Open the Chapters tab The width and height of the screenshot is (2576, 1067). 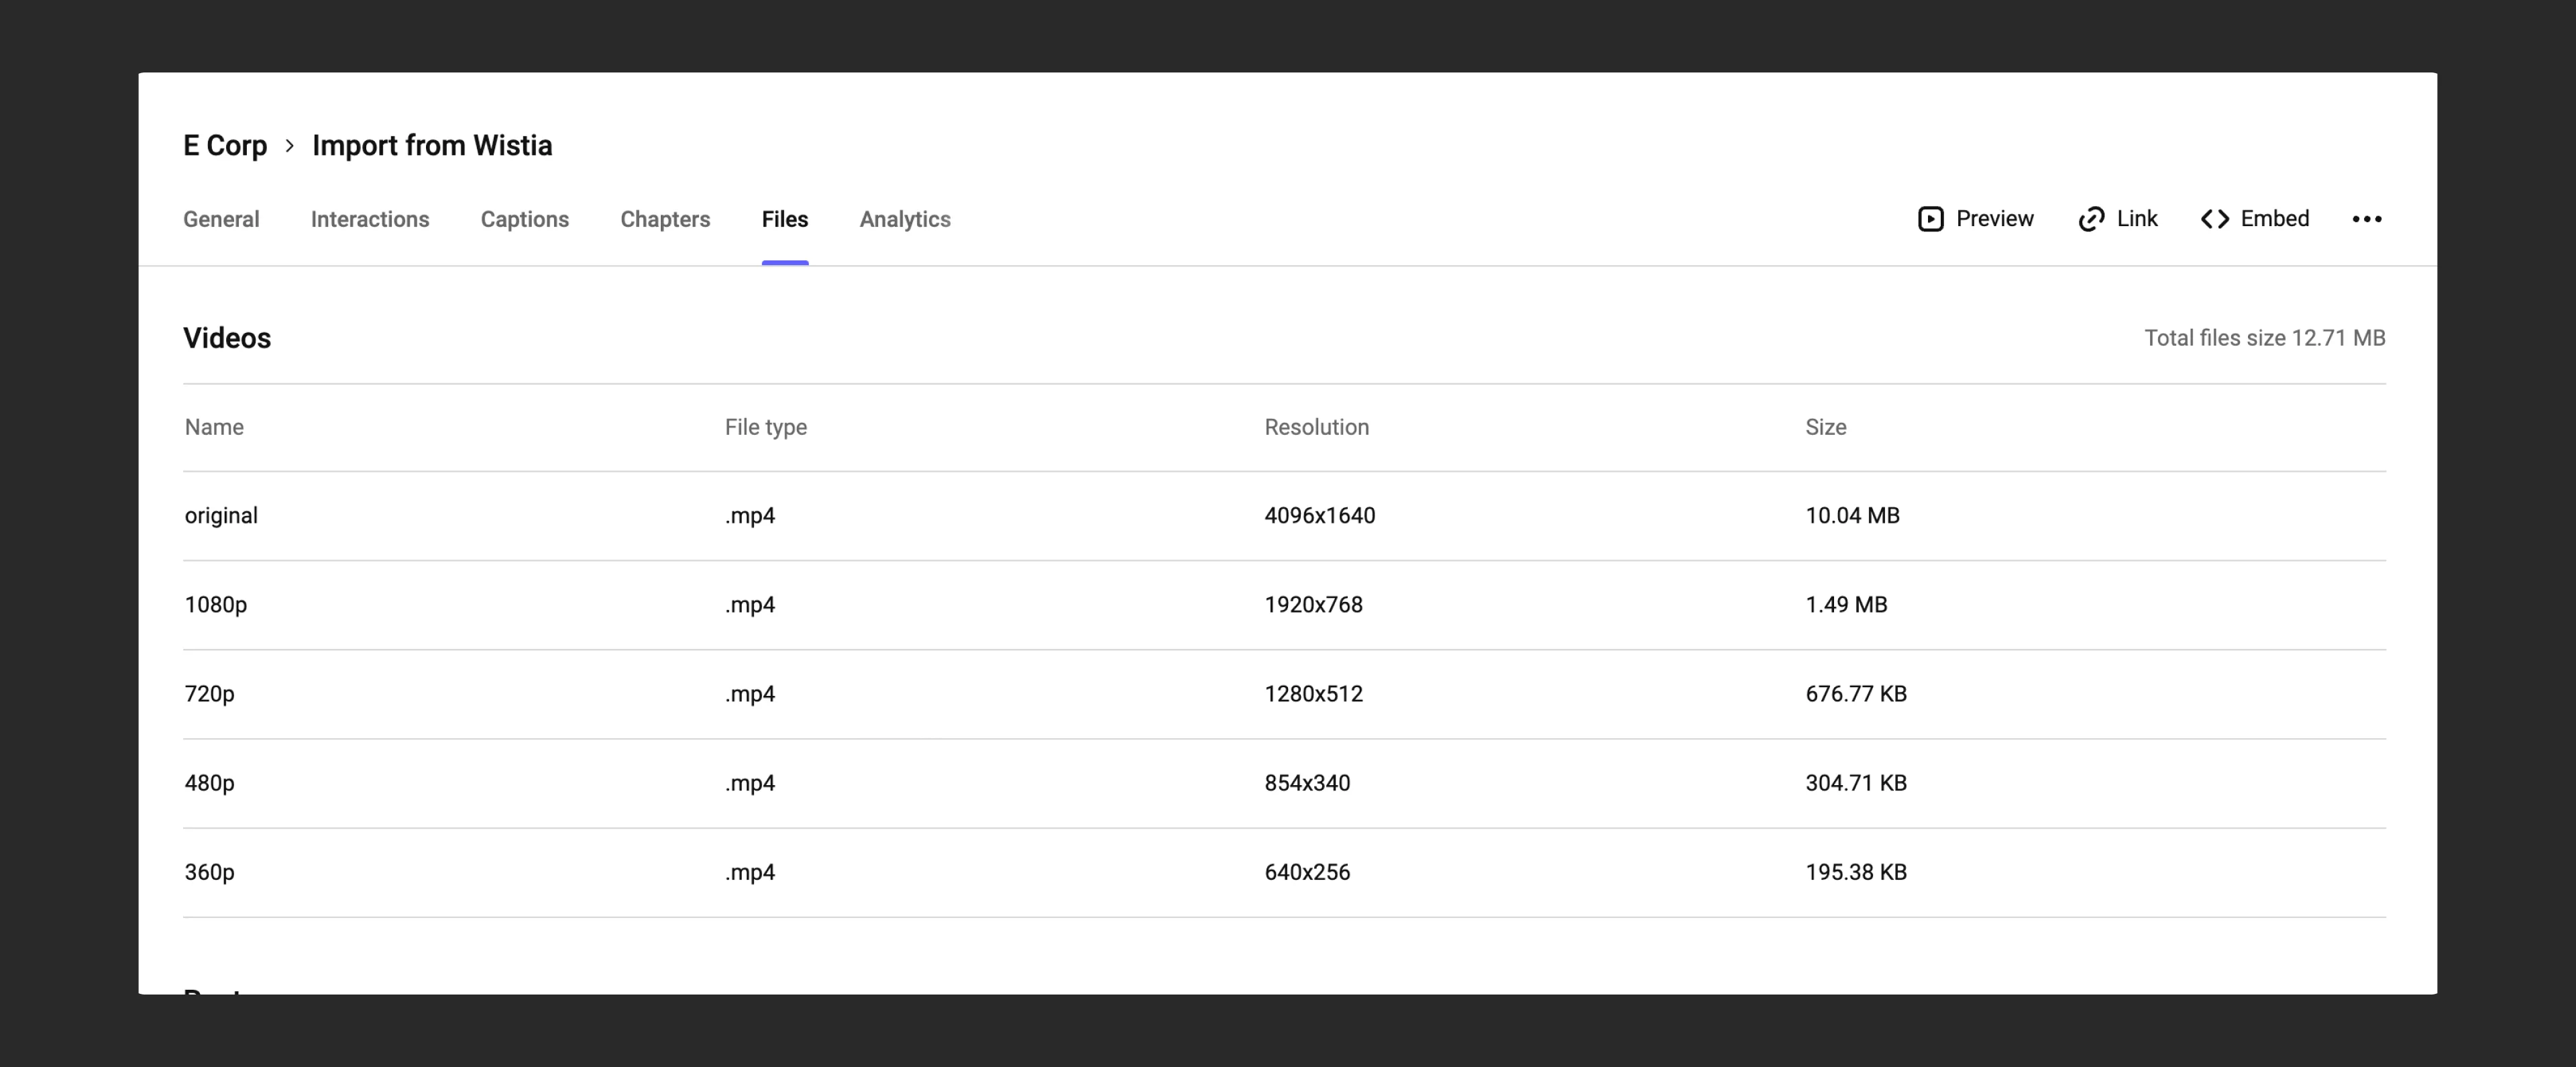pyautogui.click(x=665, y=219)
